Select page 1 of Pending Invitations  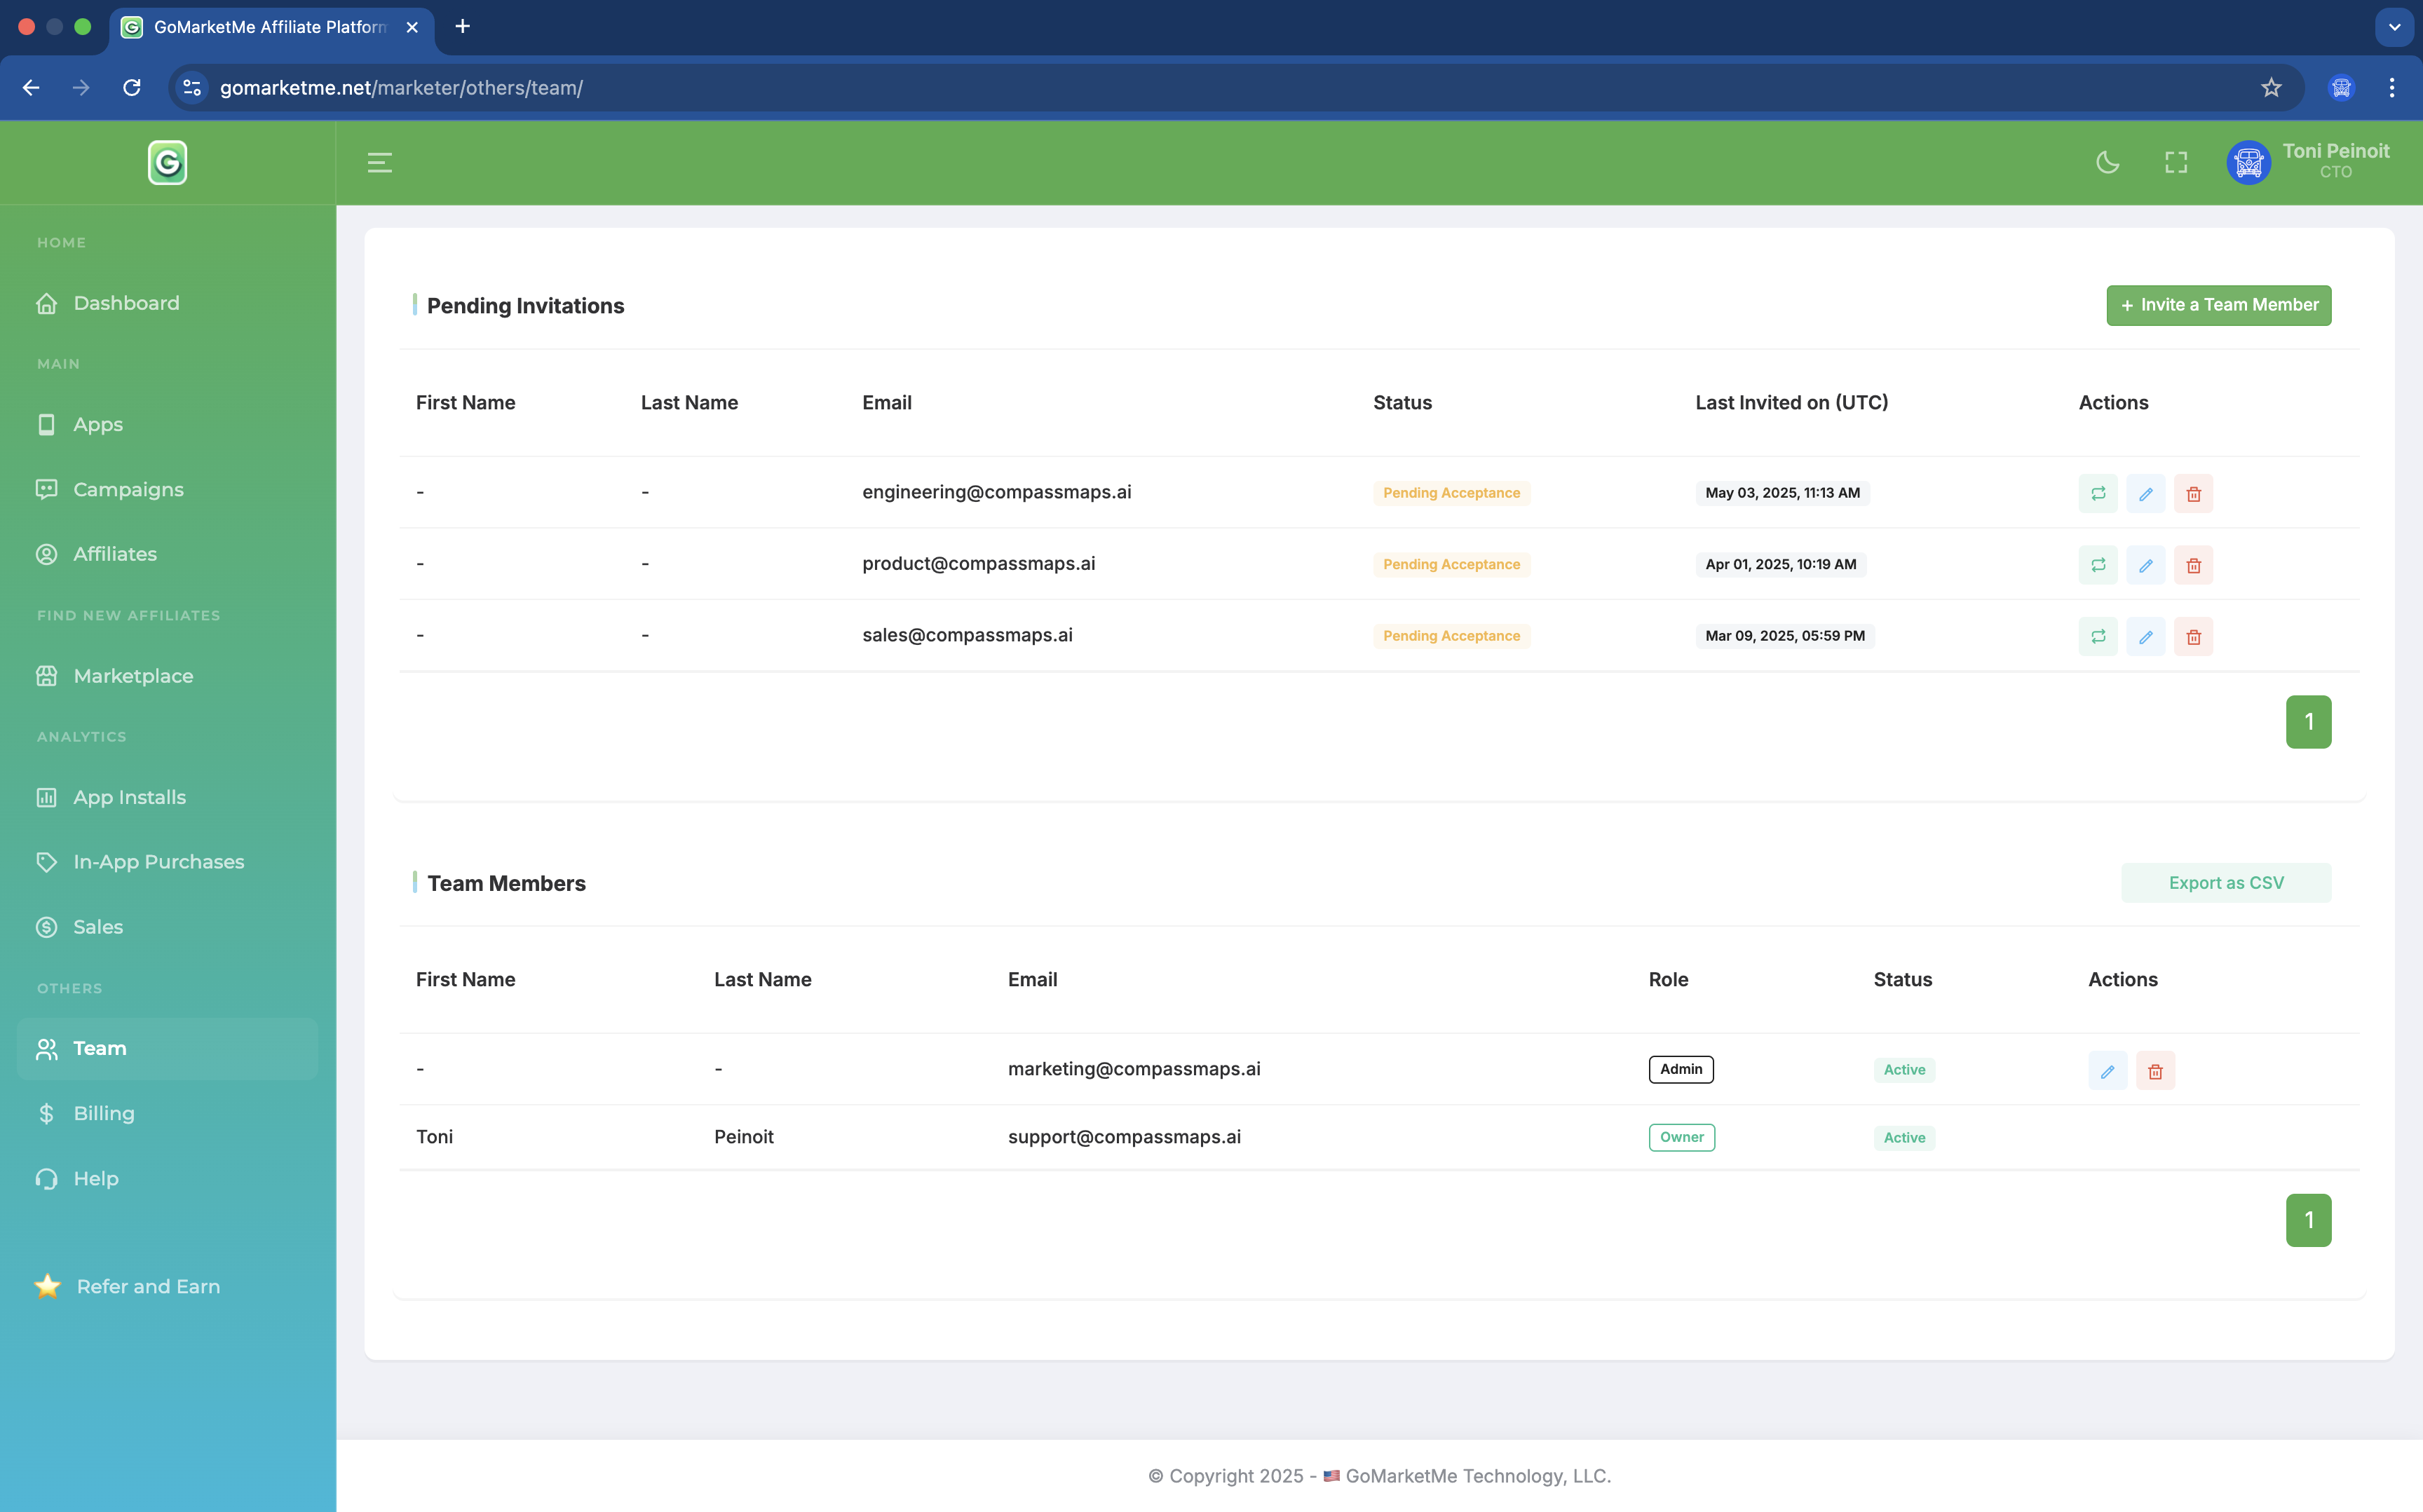click(x=2308, y=722)
